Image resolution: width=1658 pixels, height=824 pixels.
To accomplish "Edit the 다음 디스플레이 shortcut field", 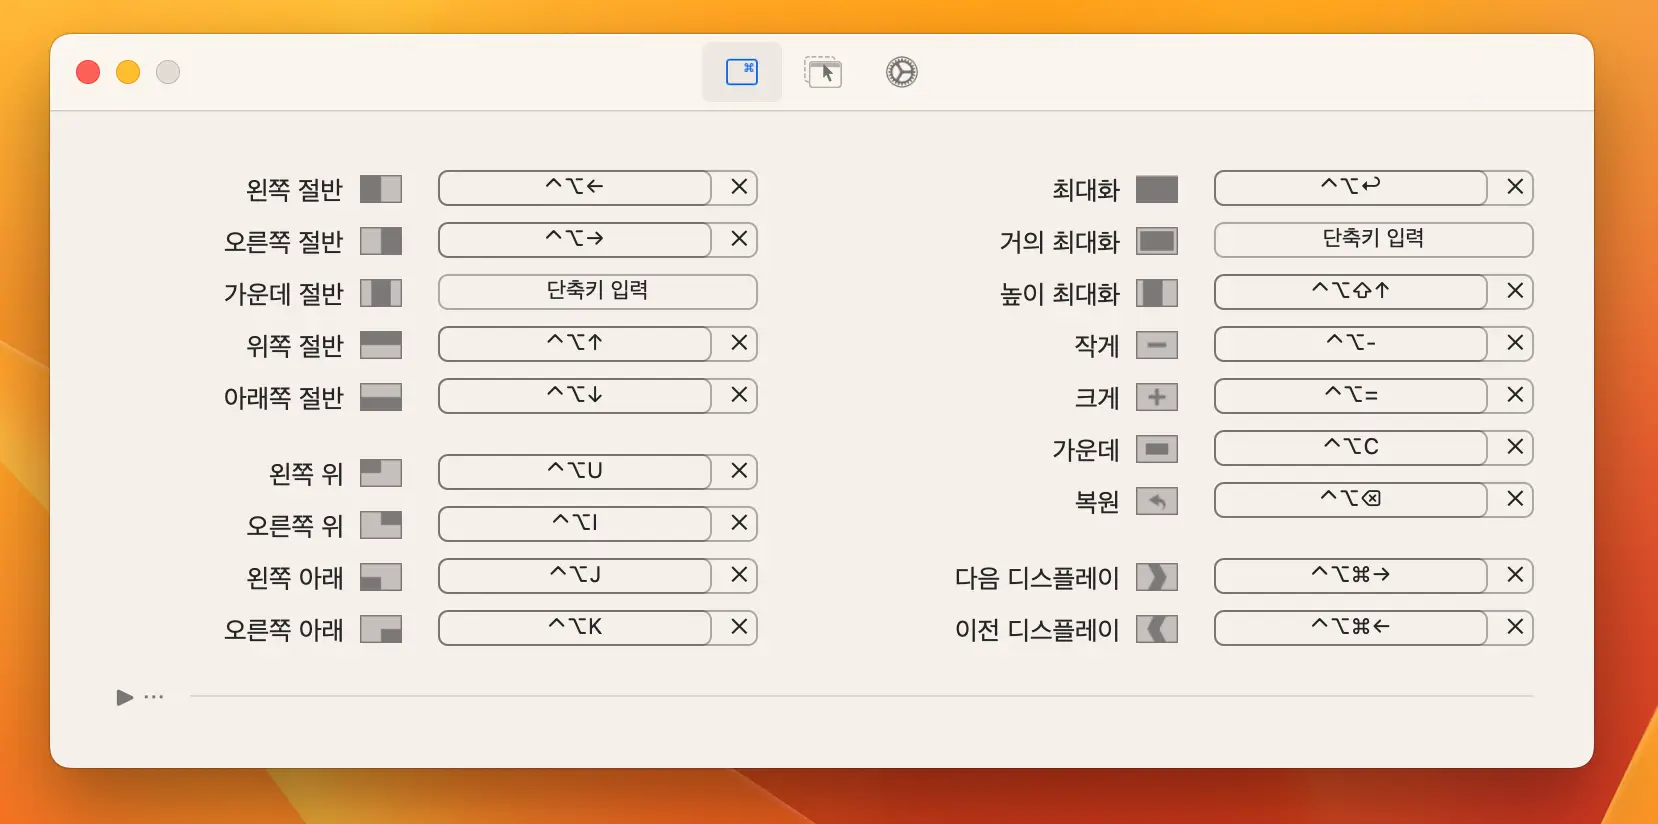I will click(1351, 575).
